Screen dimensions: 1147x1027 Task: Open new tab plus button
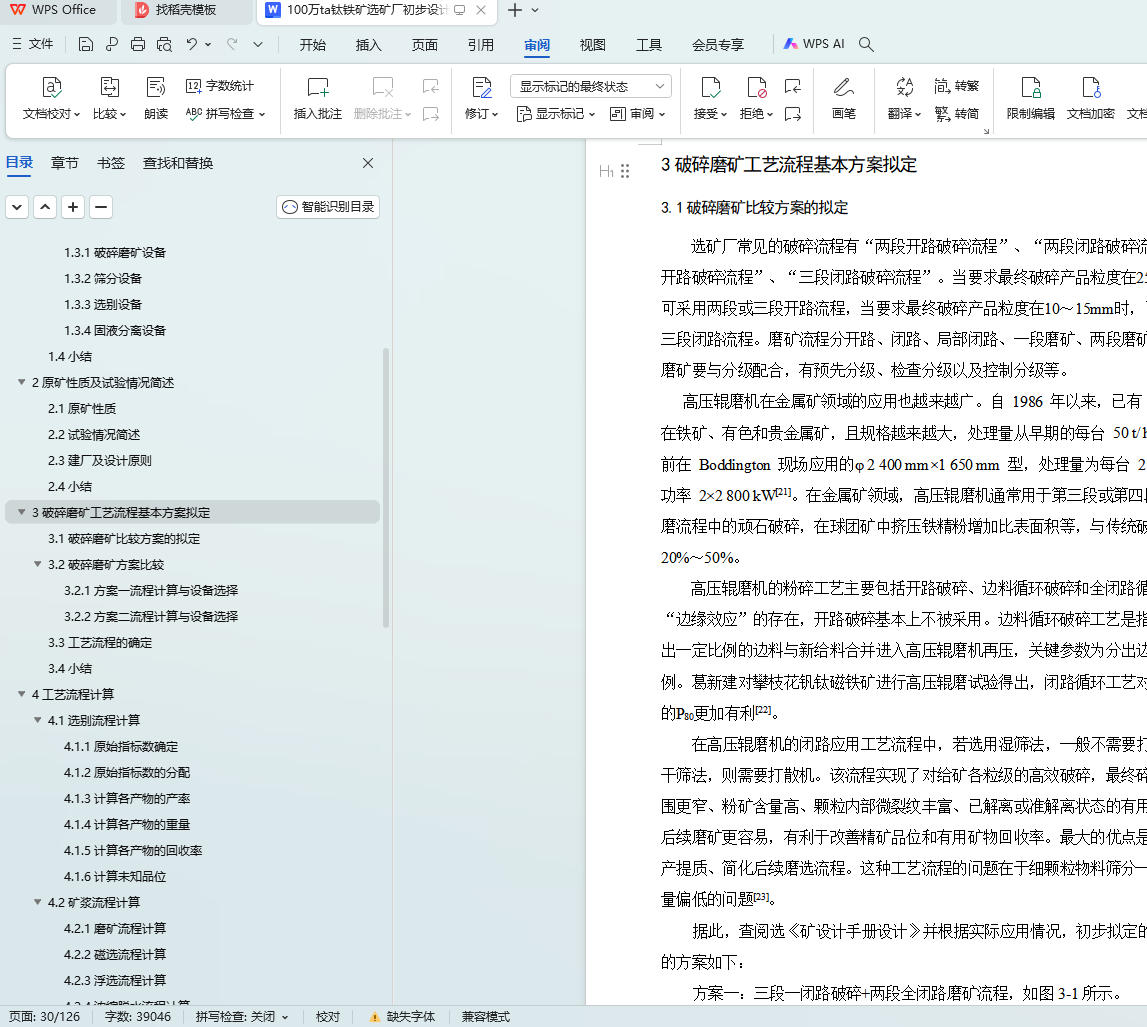[515, 10]
